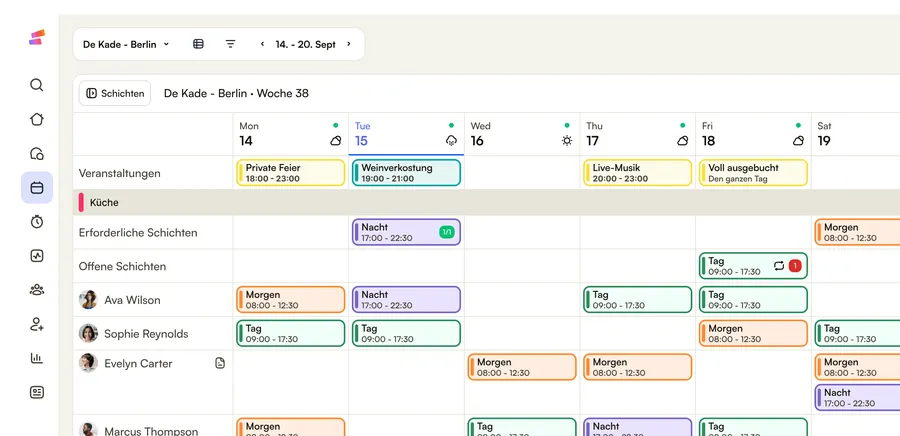
Task: Open the Private Feier event
Action: (x=290, y=173)
